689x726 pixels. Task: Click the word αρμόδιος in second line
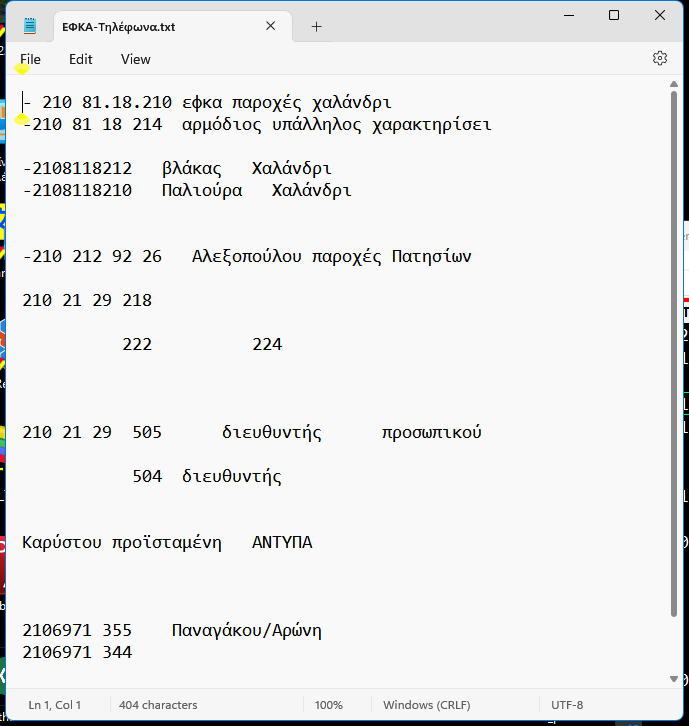click(x=221, y=125)
